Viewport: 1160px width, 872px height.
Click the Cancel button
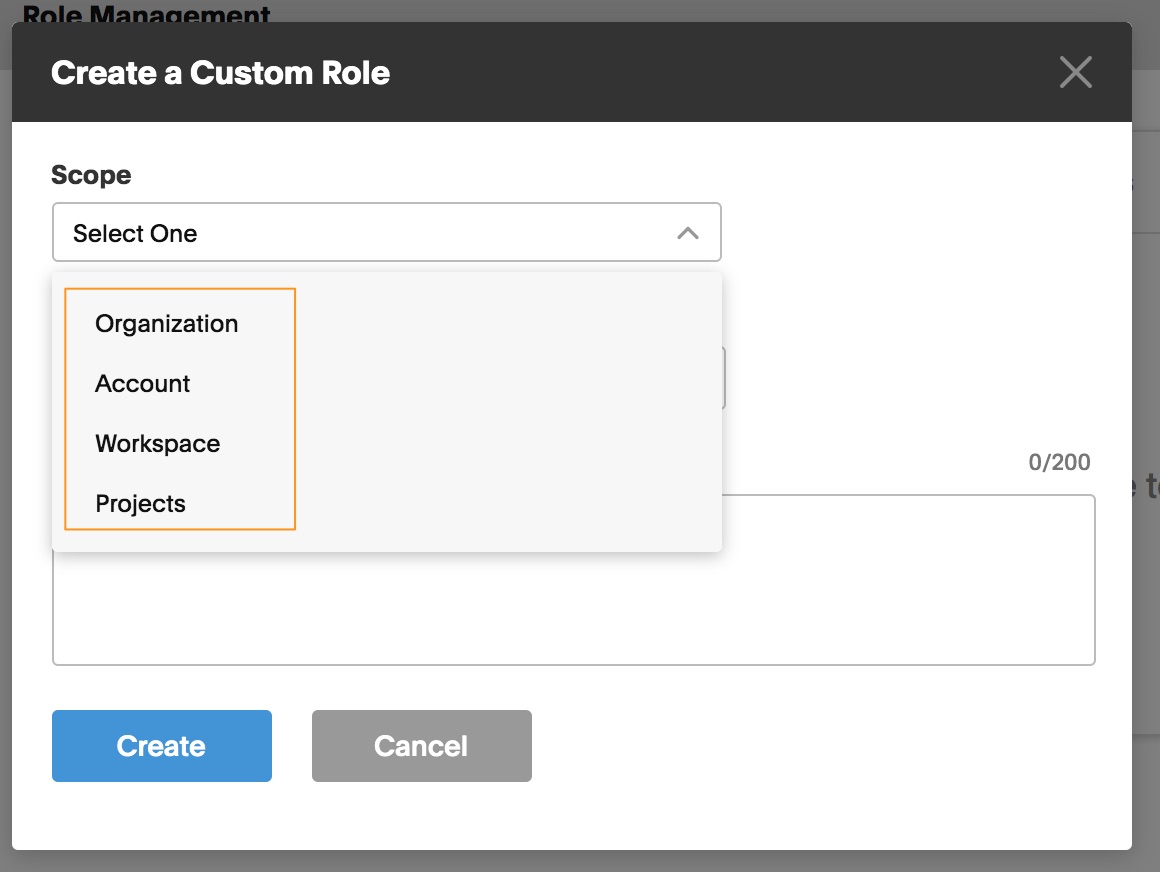pyautogui.click(x=422, y=746)
